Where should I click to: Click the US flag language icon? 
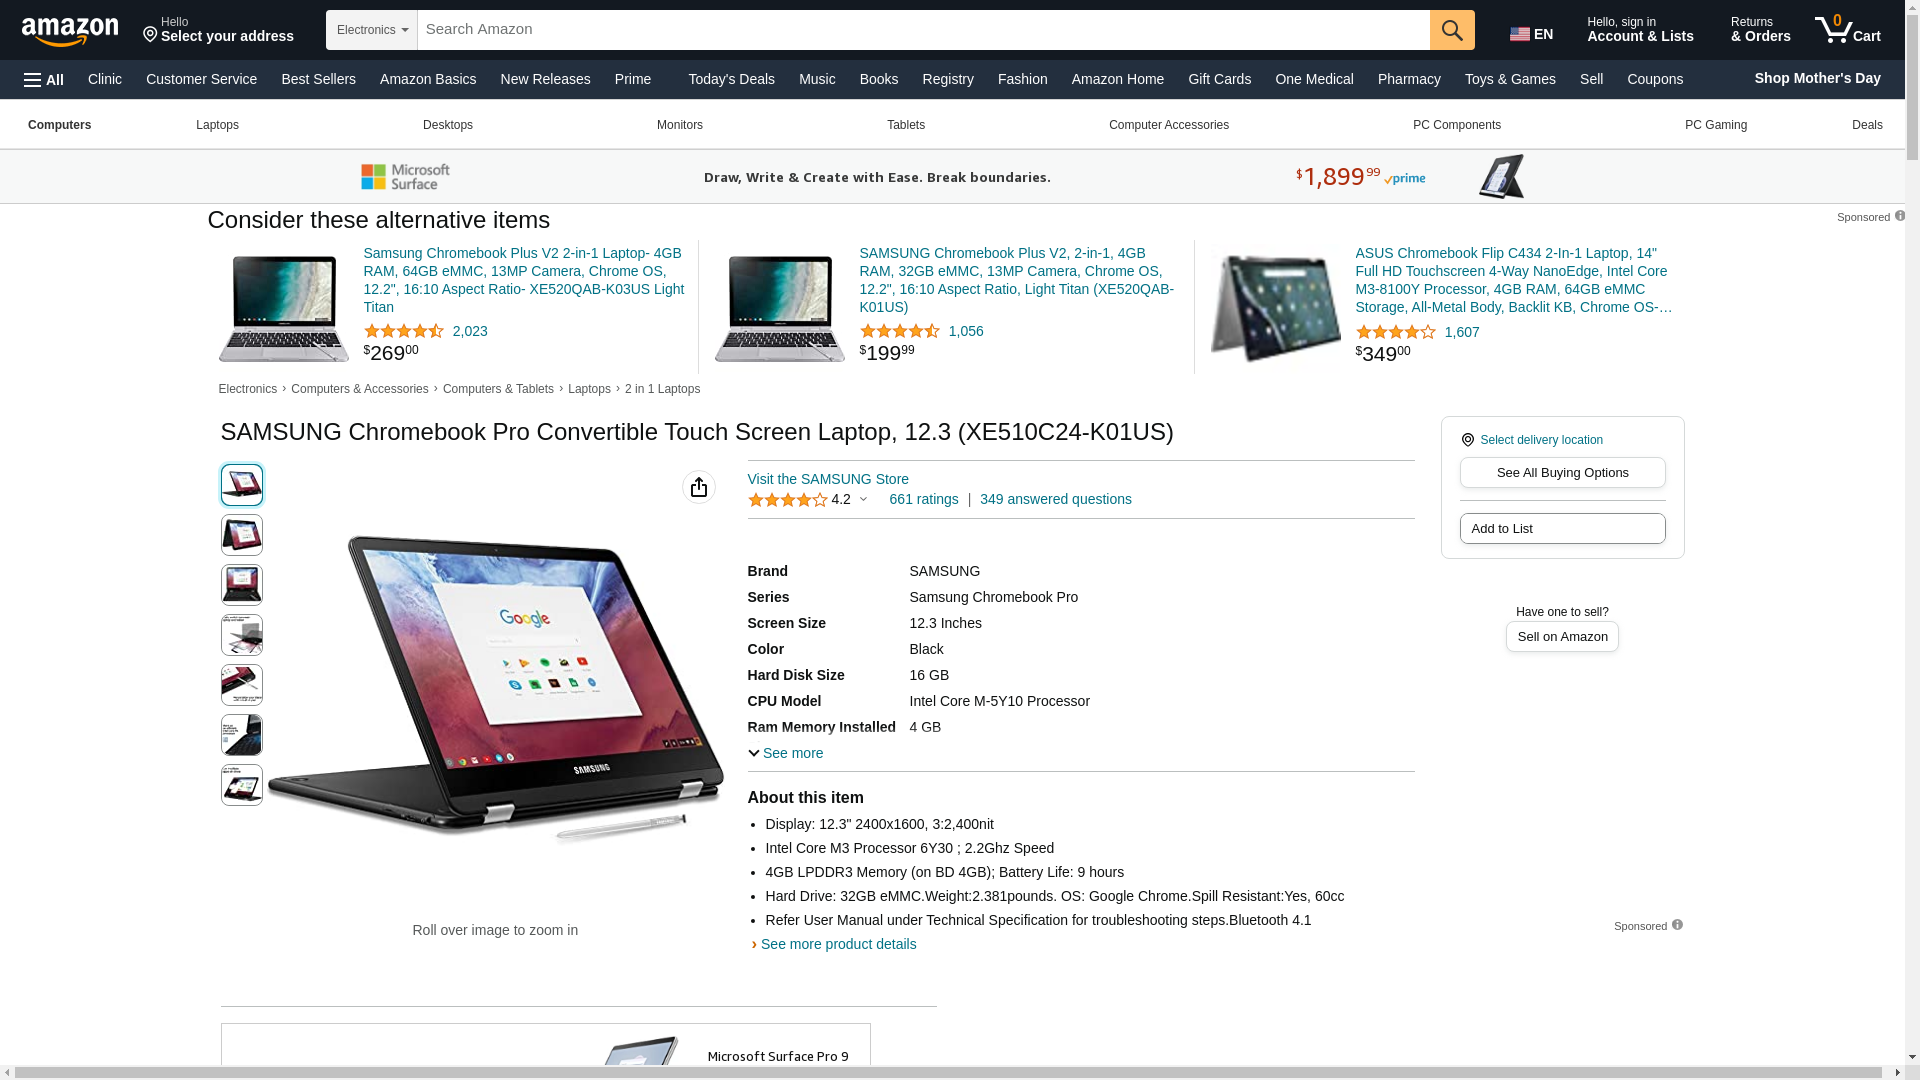point(1520,35)
